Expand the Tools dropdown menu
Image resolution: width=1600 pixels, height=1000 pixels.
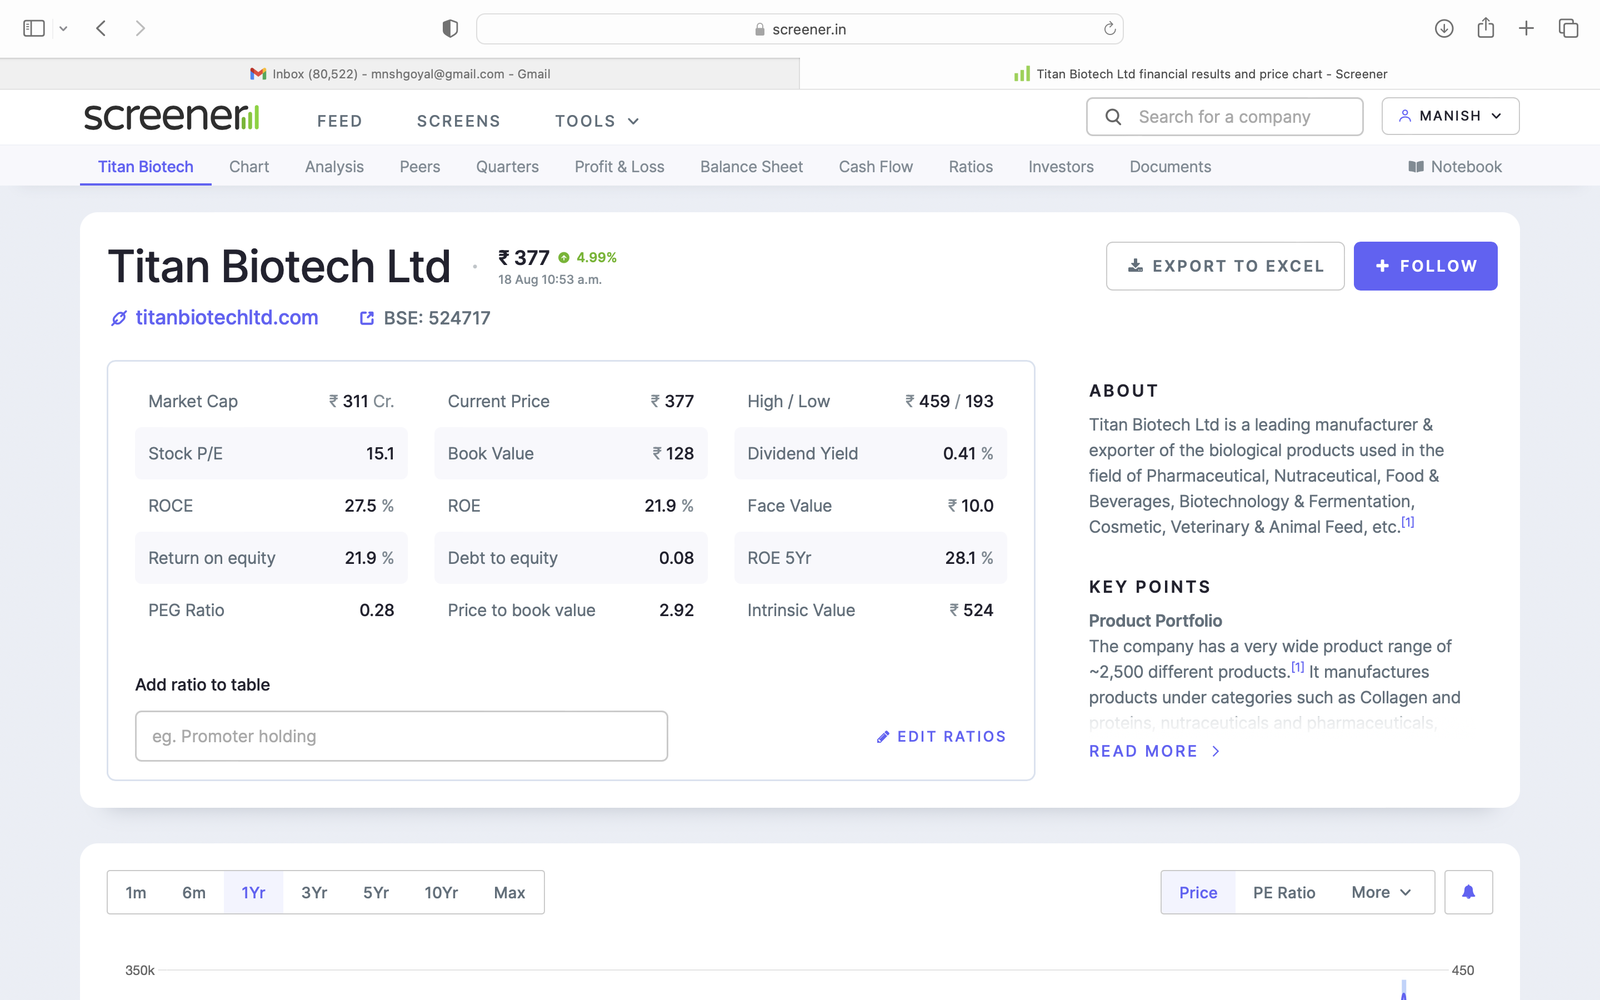596,121
